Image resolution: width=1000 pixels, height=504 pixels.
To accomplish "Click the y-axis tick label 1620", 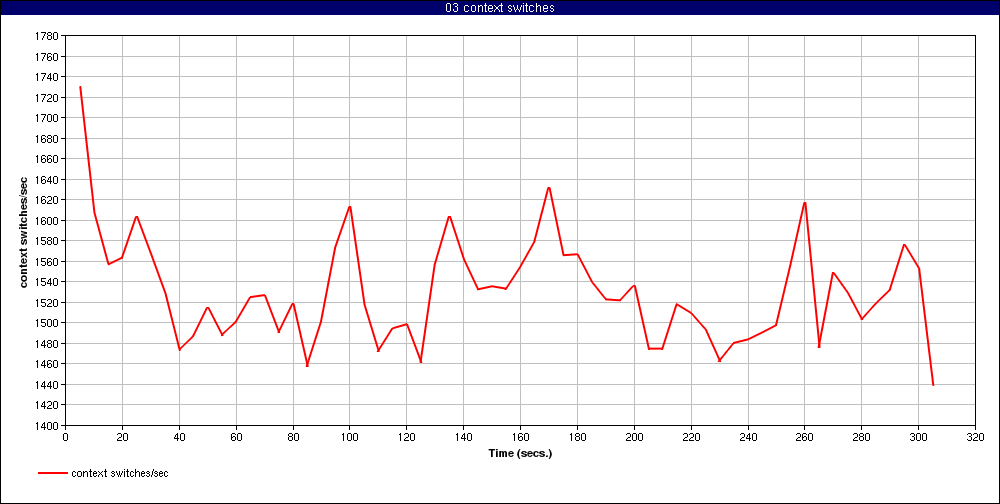I will pos(48,200).
